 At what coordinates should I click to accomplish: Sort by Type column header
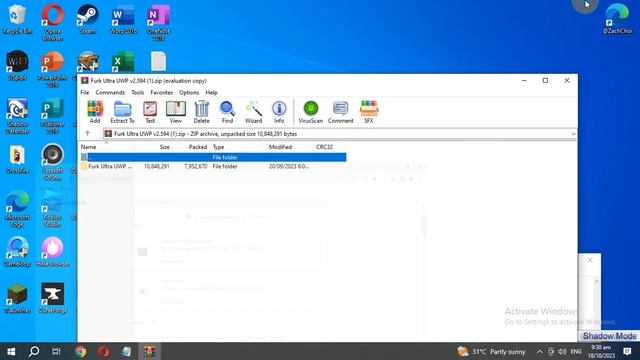click(x=218, y=147)
